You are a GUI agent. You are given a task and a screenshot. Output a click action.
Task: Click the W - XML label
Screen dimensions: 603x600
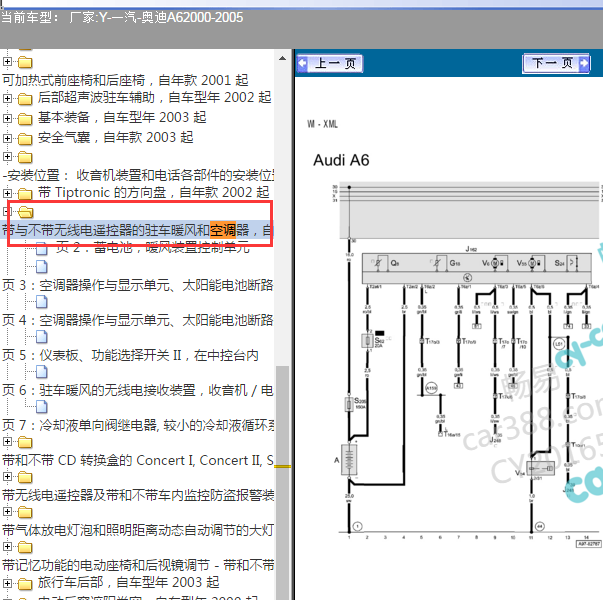click(x=323, y=124)
